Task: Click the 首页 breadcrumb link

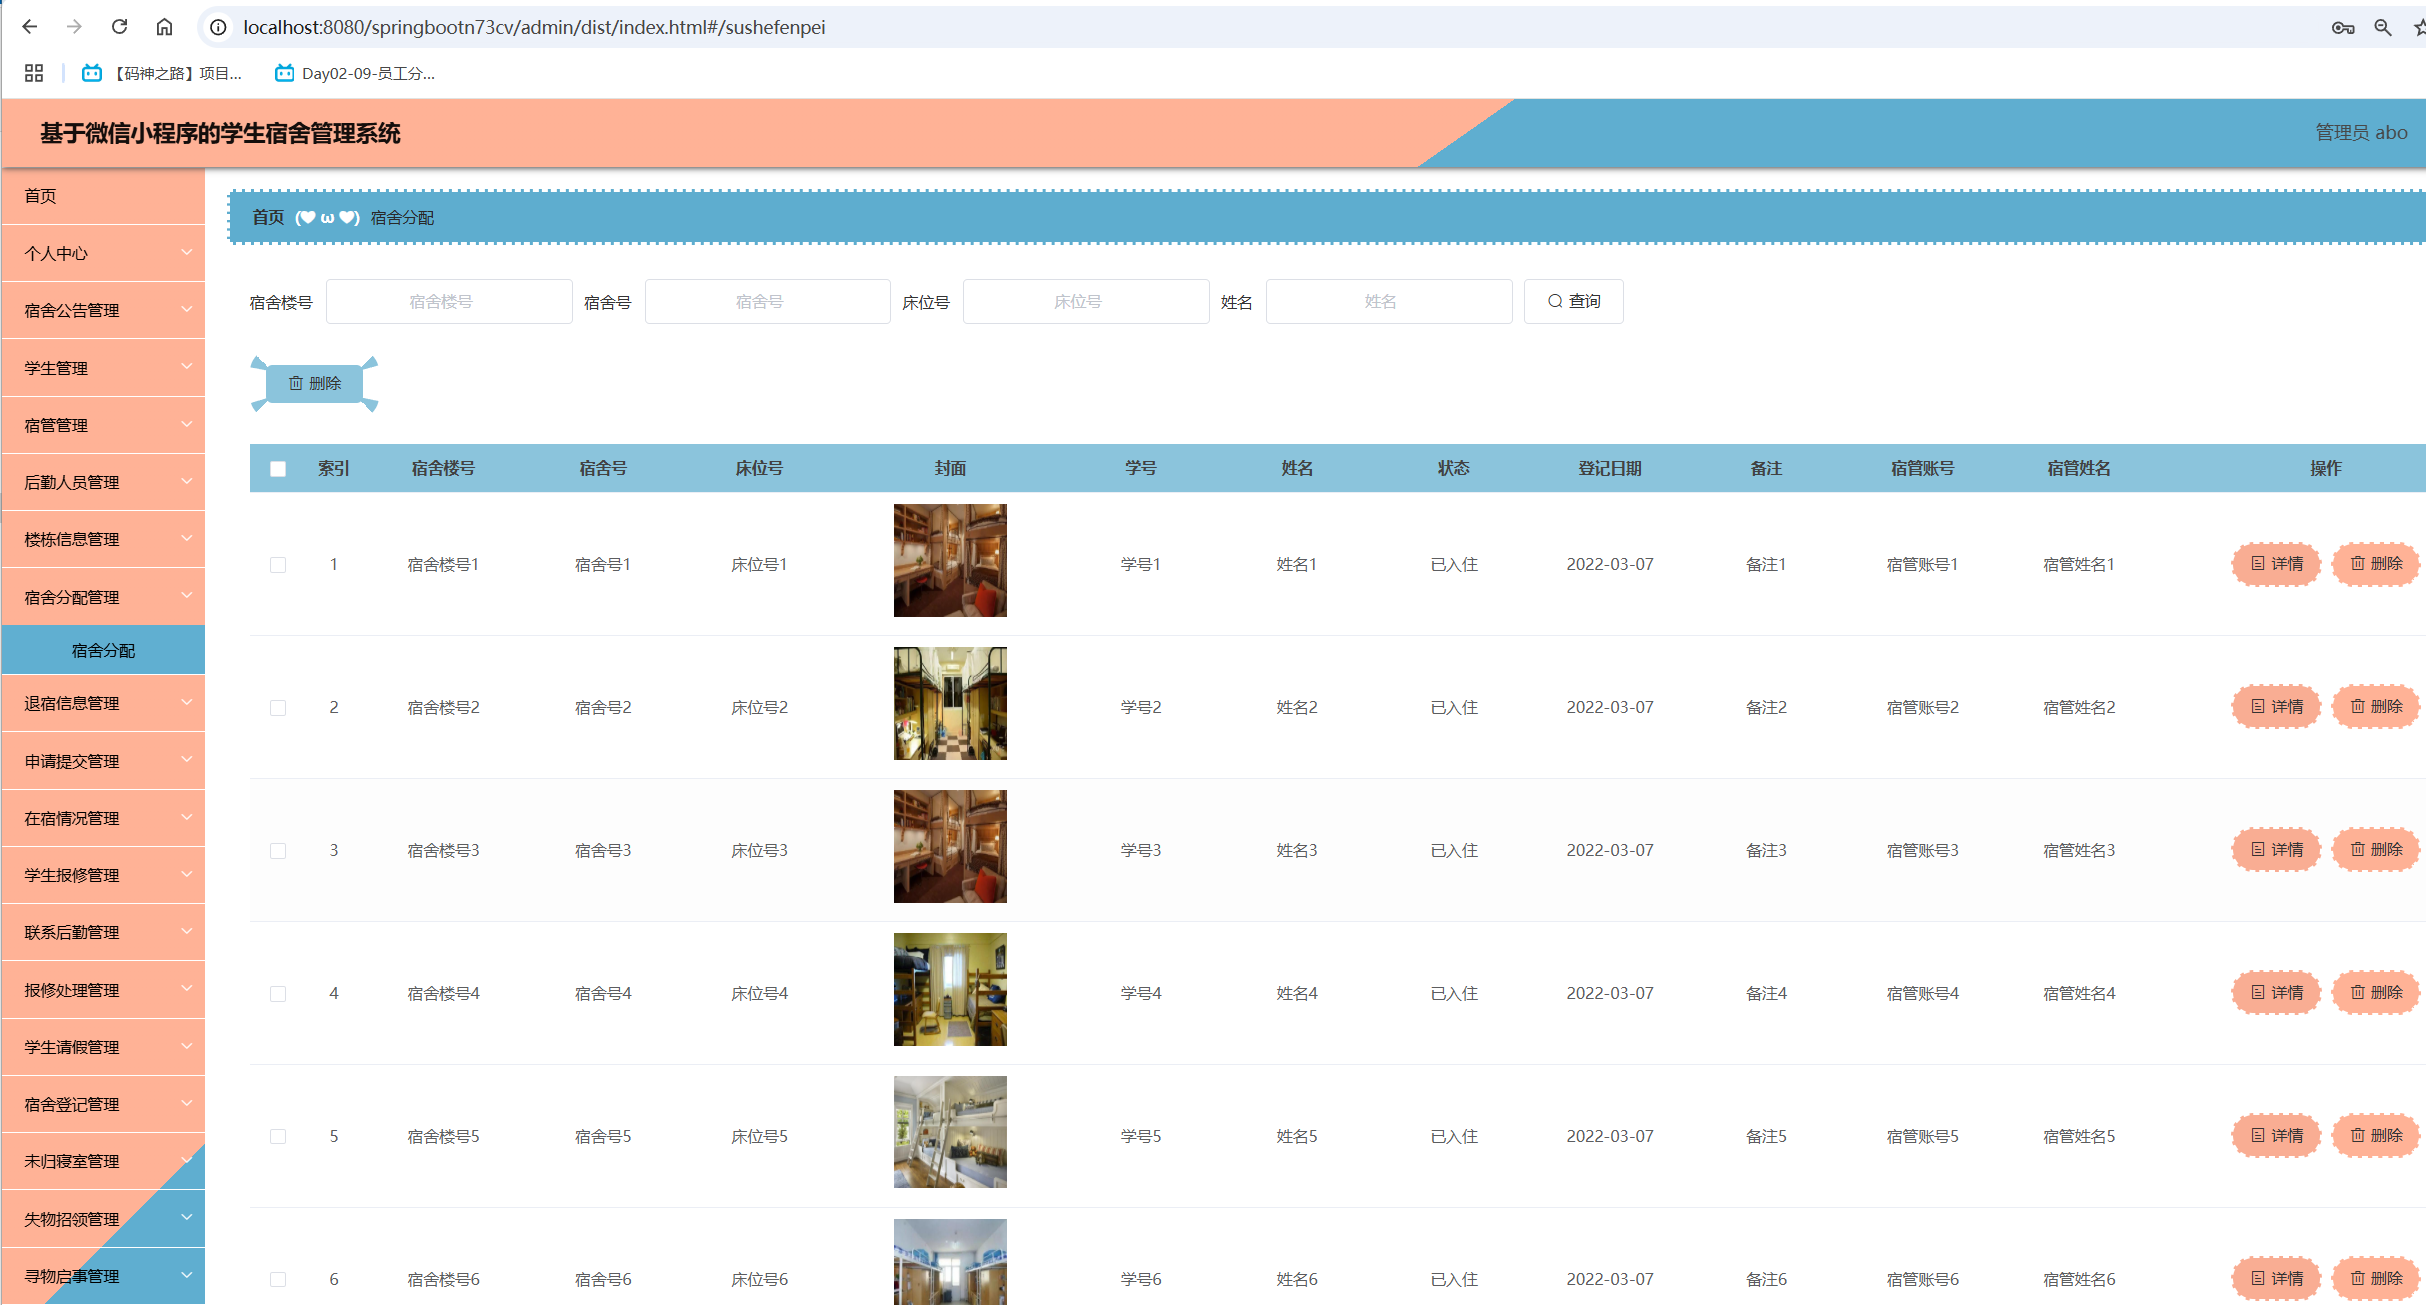Action: coord(268,217)
